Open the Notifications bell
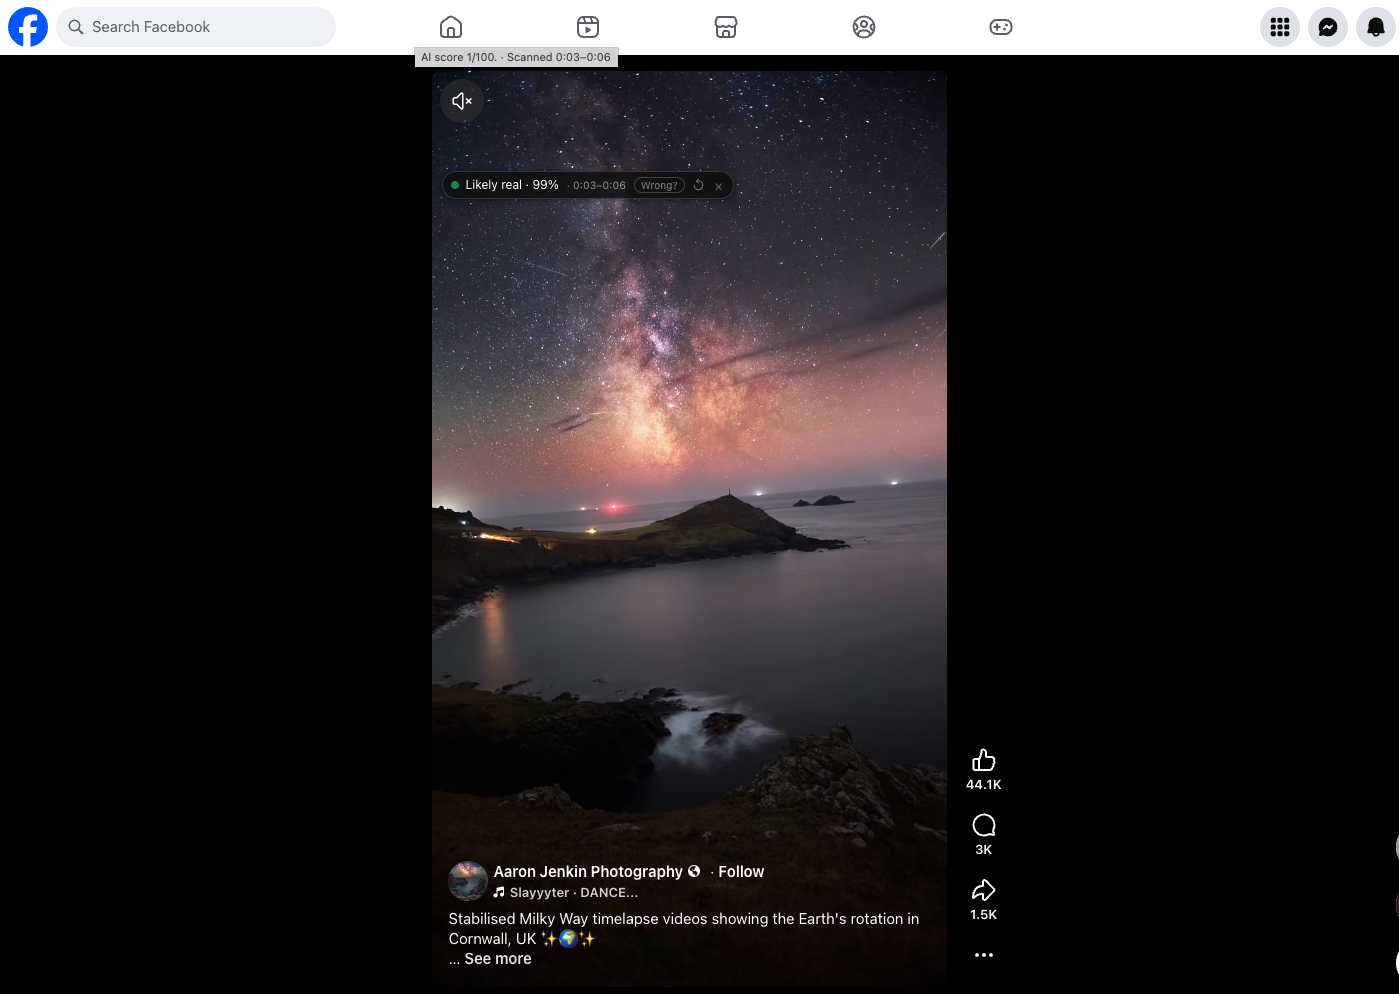The image size is (1399, 994). pos(1376,27)
